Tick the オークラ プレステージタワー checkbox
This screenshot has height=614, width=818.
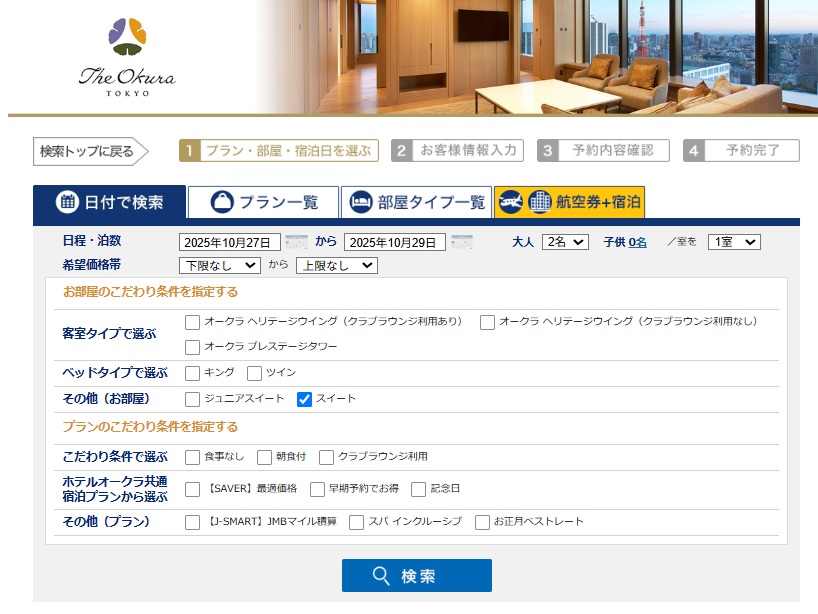click(193, 347)
